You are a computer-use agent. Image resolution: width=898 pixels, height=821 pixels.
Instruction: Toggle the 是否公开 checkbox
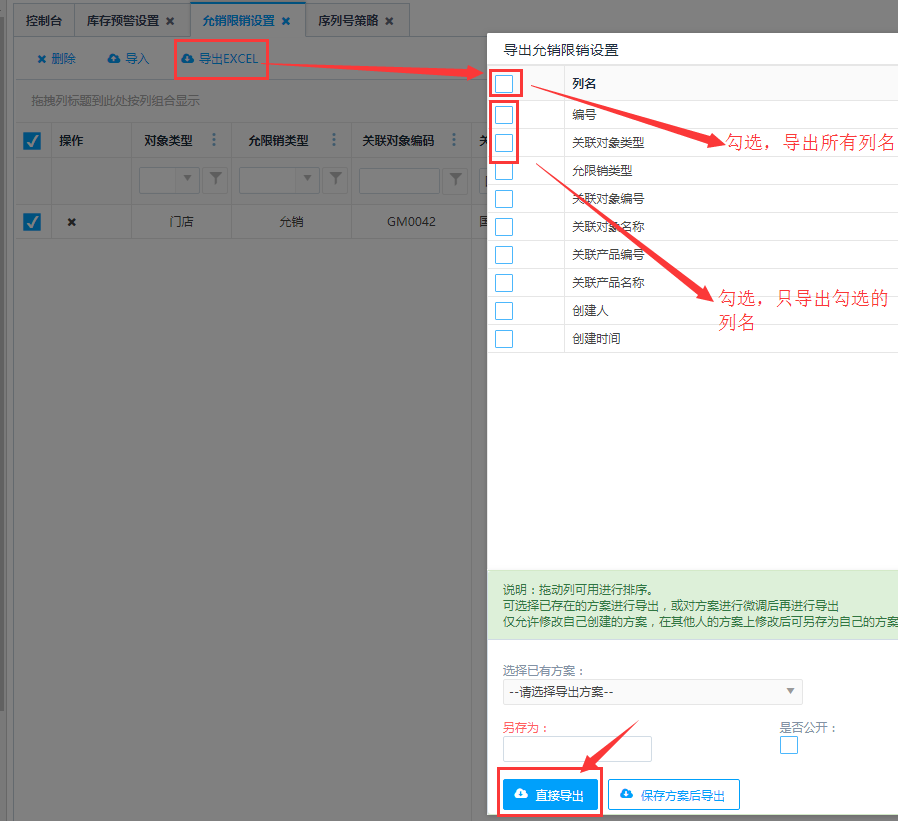pos(789,745)
